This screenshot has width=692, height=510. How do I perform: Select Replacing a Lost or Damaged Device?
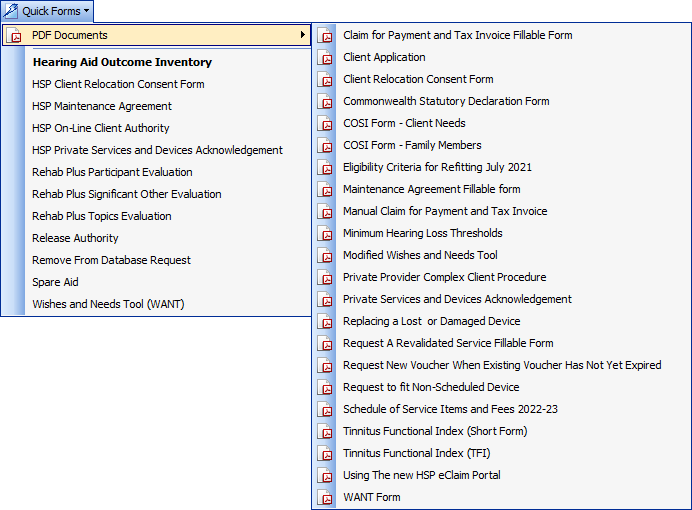pyautogui.click(x=432, y=322)
